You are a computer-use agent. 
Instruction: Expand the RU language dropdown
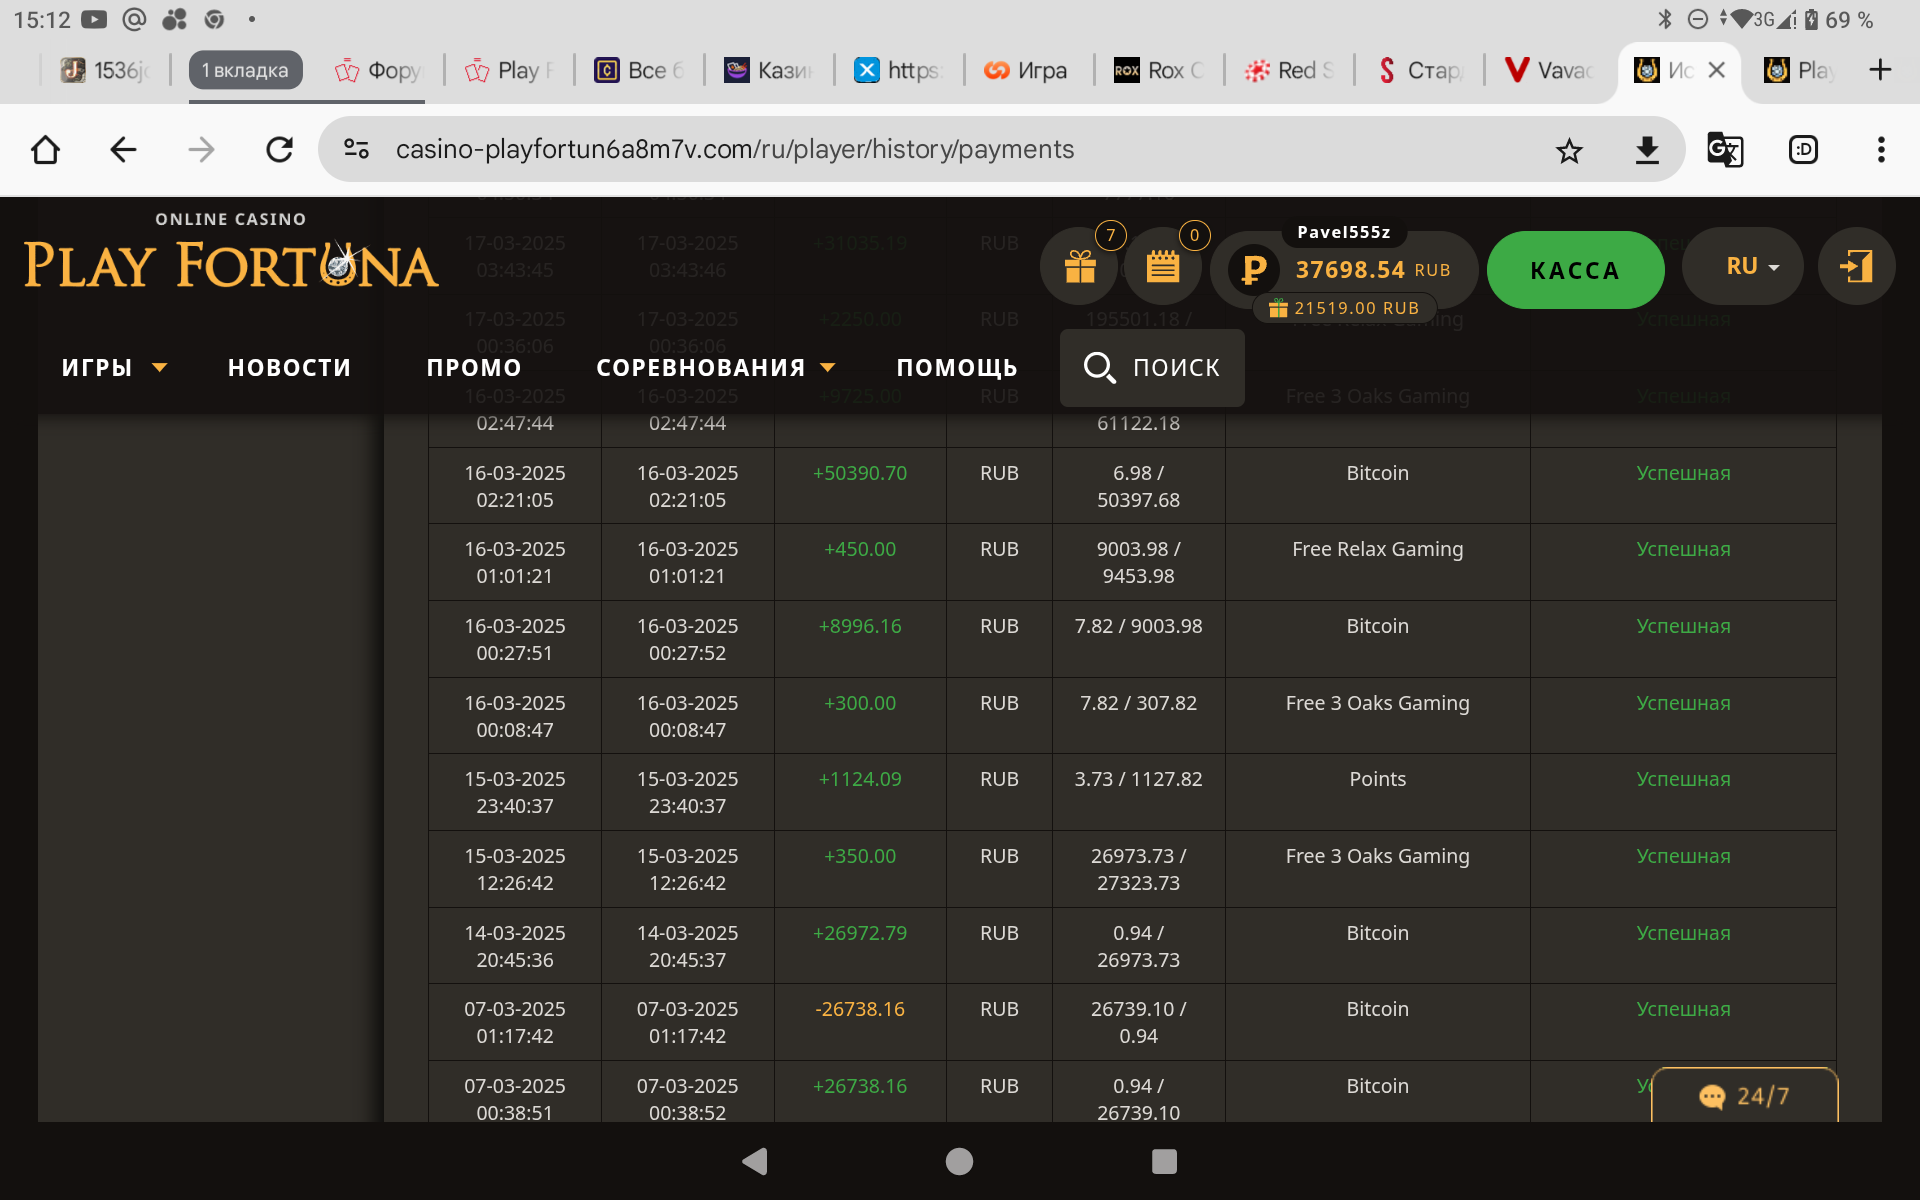coord(1752,266)
